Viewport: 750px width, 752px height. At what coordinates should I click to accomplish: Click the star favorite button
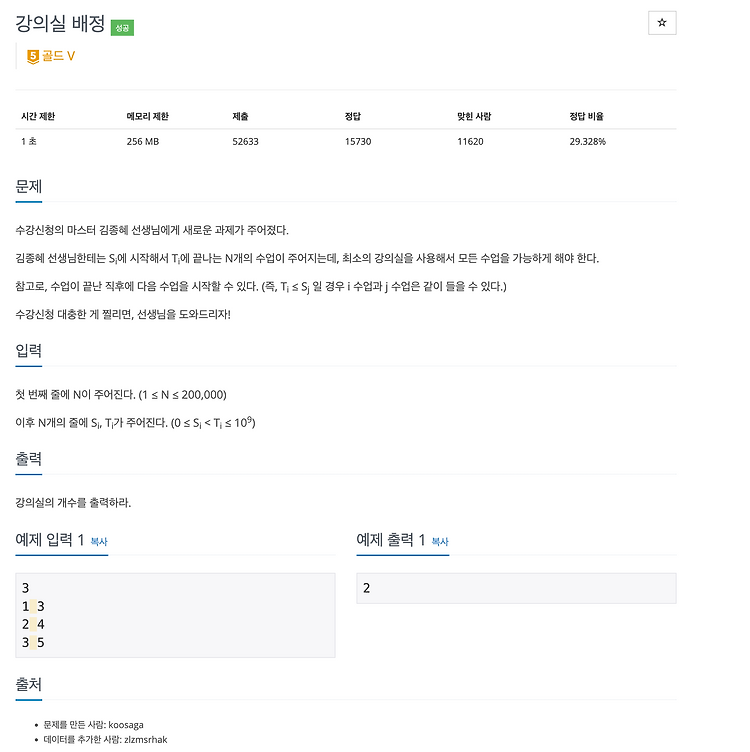(x=662, y=23)
